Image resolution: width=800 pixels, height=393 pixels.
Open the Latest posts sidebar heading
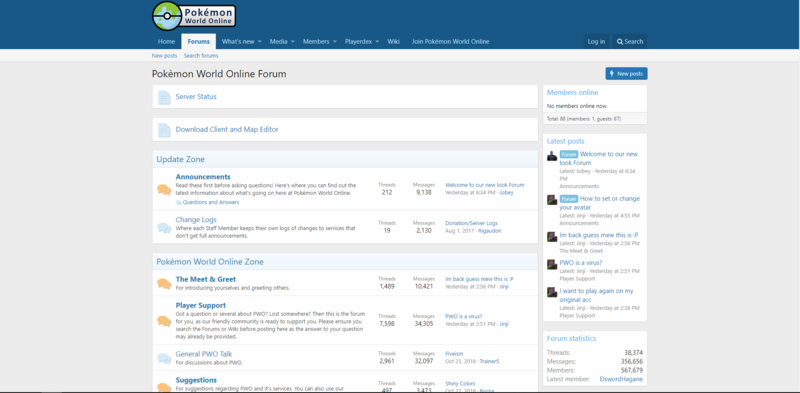[x=566, y=141]
